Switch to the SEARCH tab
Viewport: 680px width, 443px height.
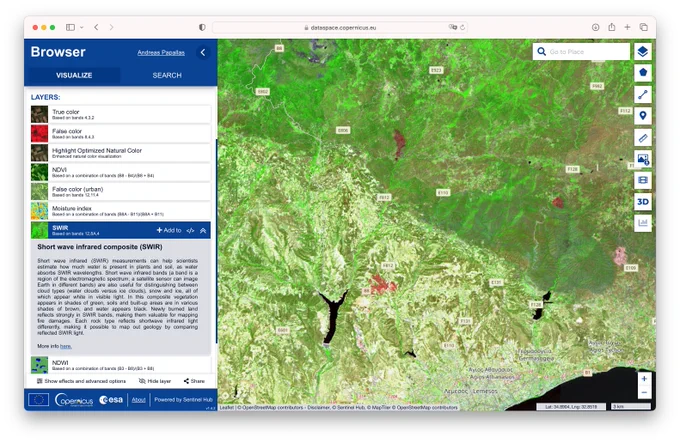167,75
